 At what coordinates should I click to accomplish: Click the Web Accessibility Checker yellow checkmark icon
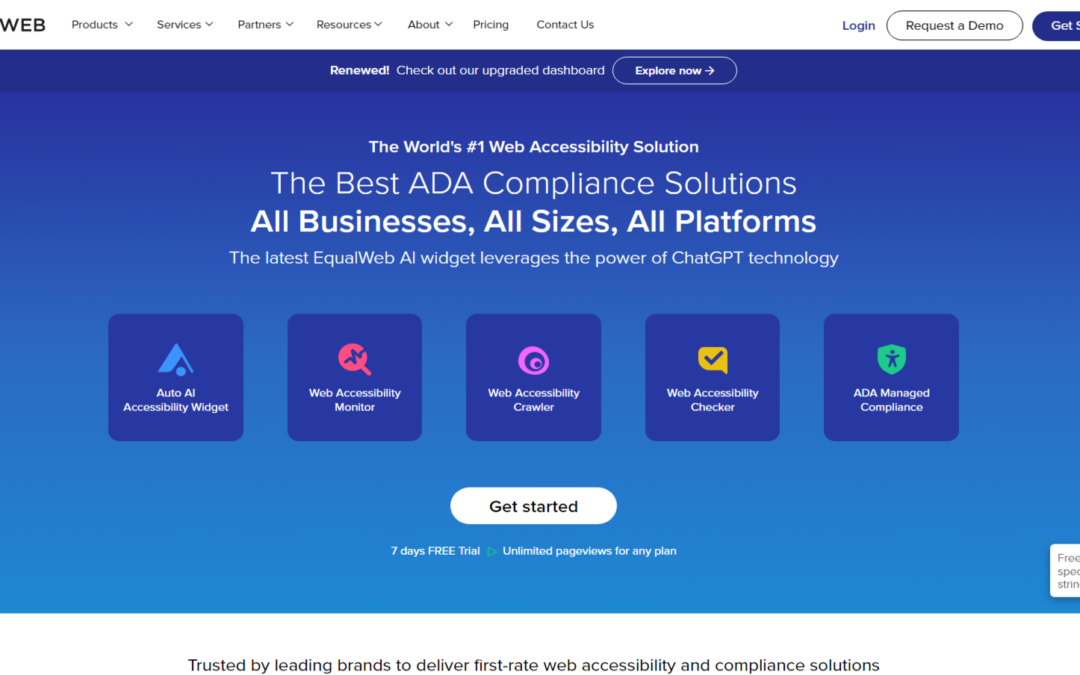coord(712,359)
